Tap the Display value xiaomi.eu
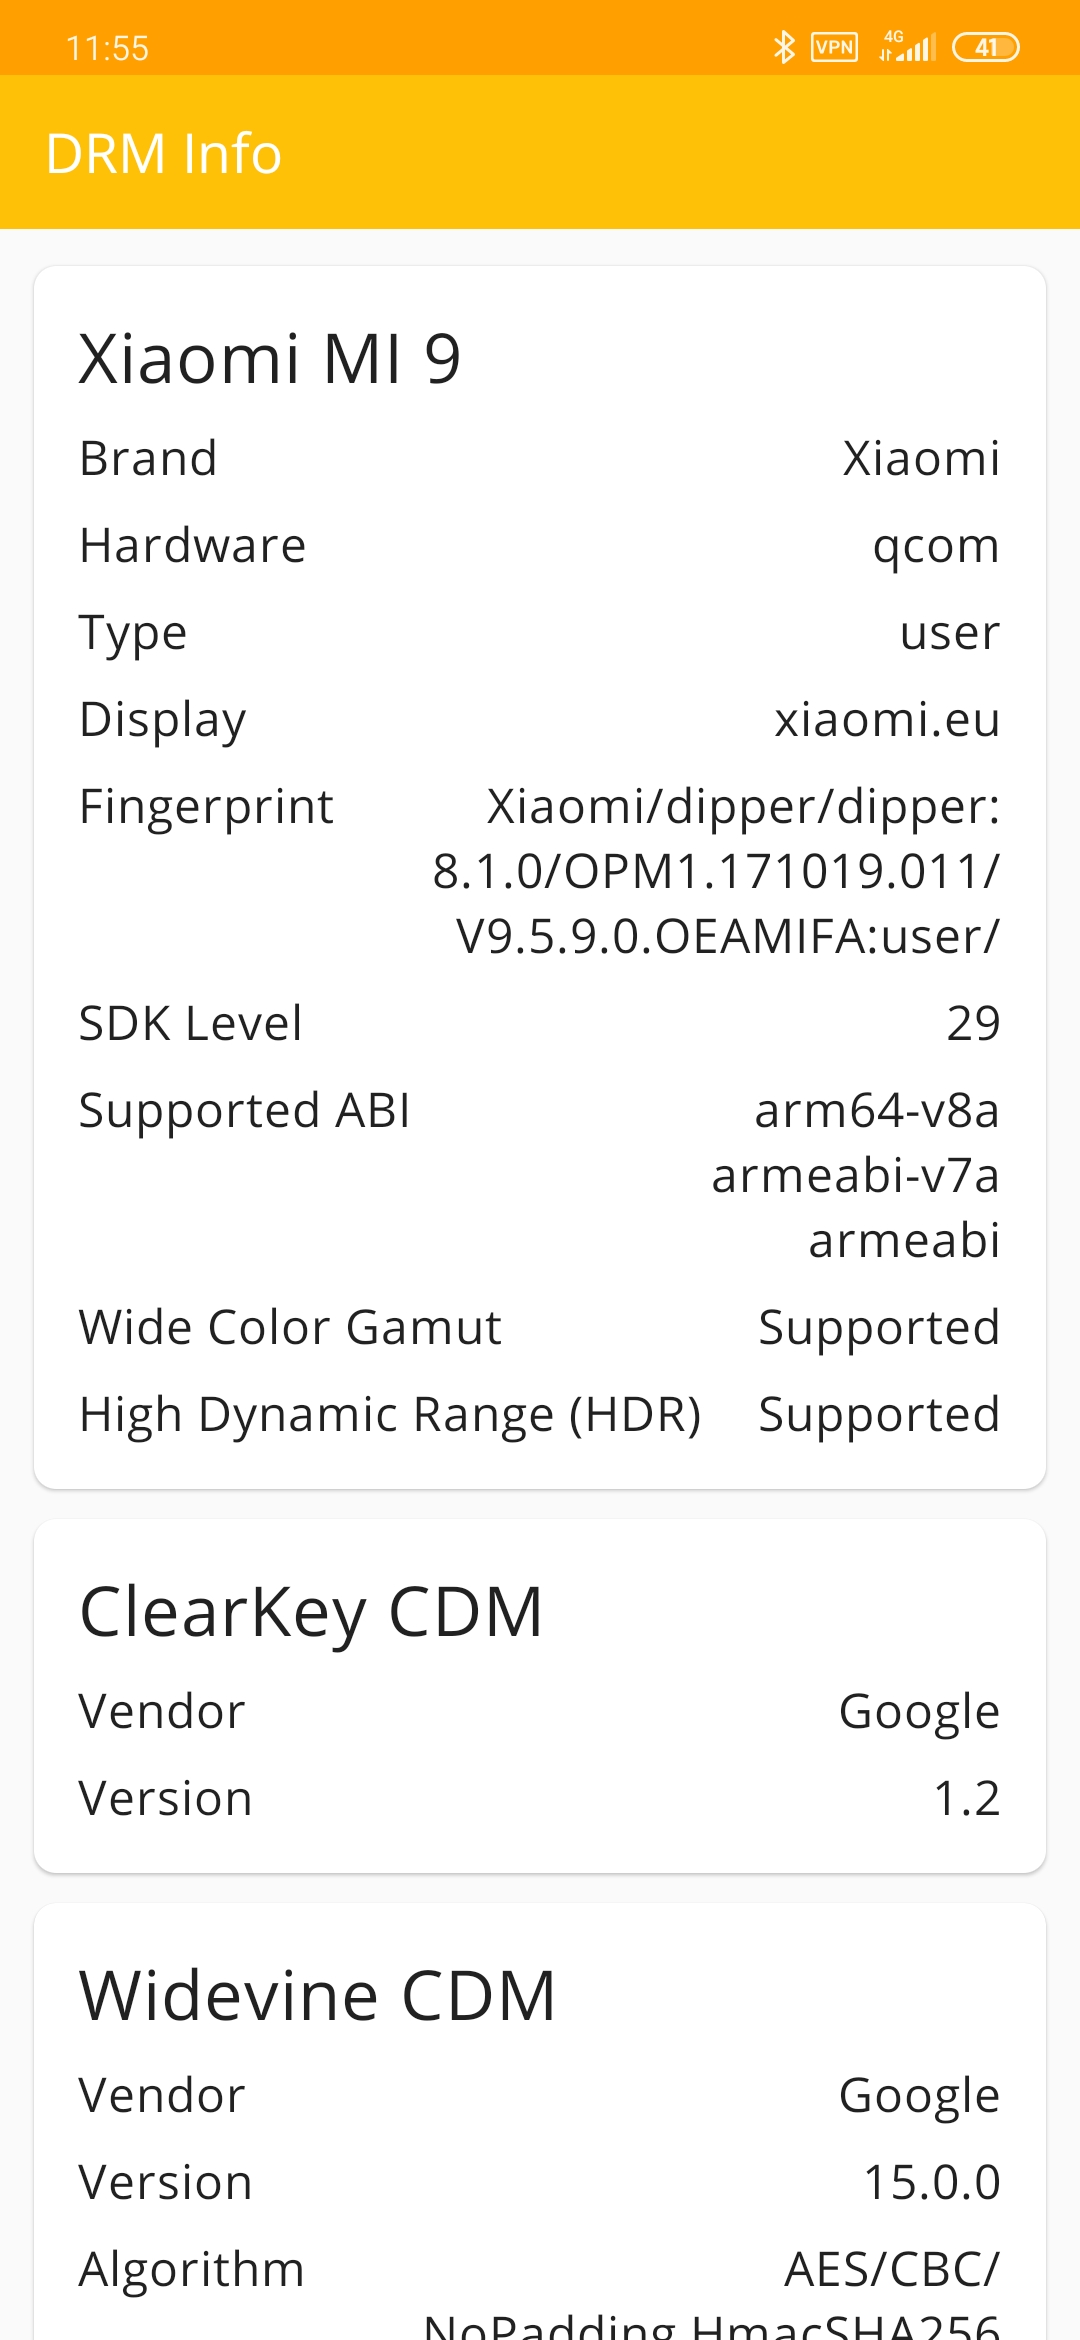Screen dimensions: 1080x2340 (888, 719)
